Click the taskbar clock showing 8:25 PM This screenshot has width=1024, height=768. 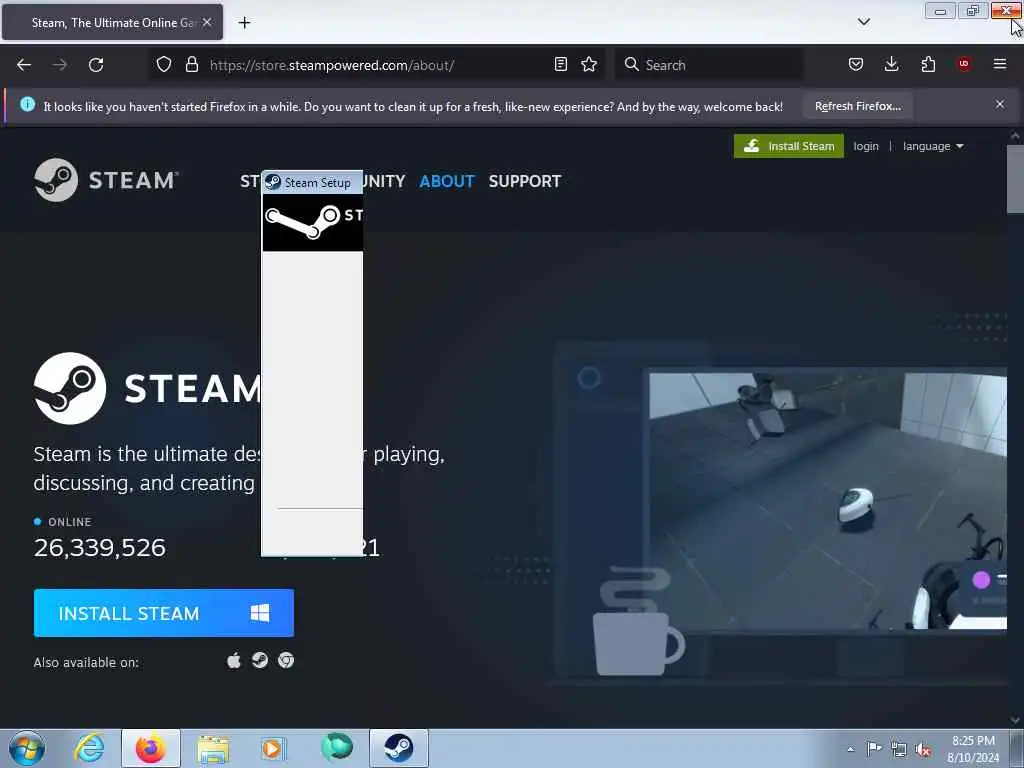[973, 749]
